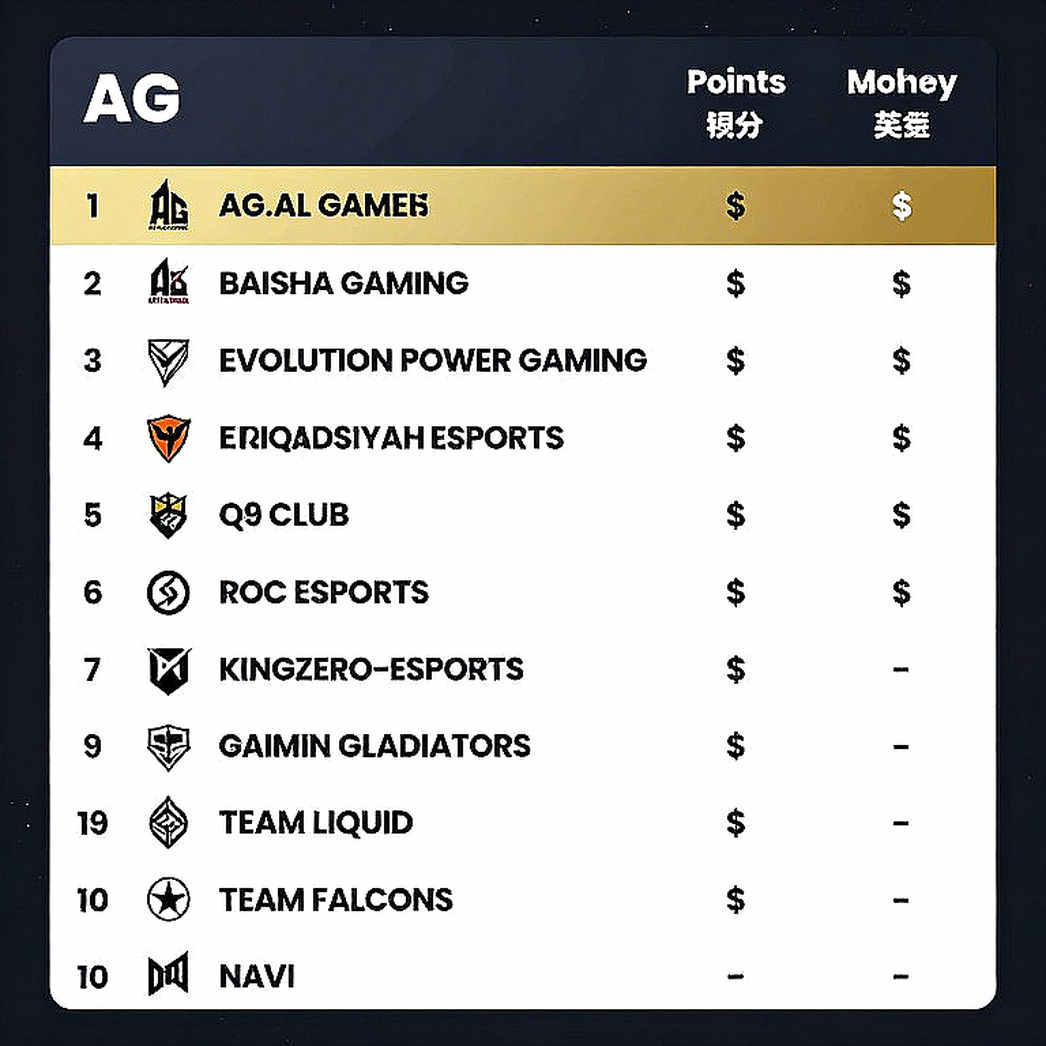This screenshot has height=1046, width=1046.
Task: Click the money dollar sign for Q9 Club
Action: click(901, 515)
